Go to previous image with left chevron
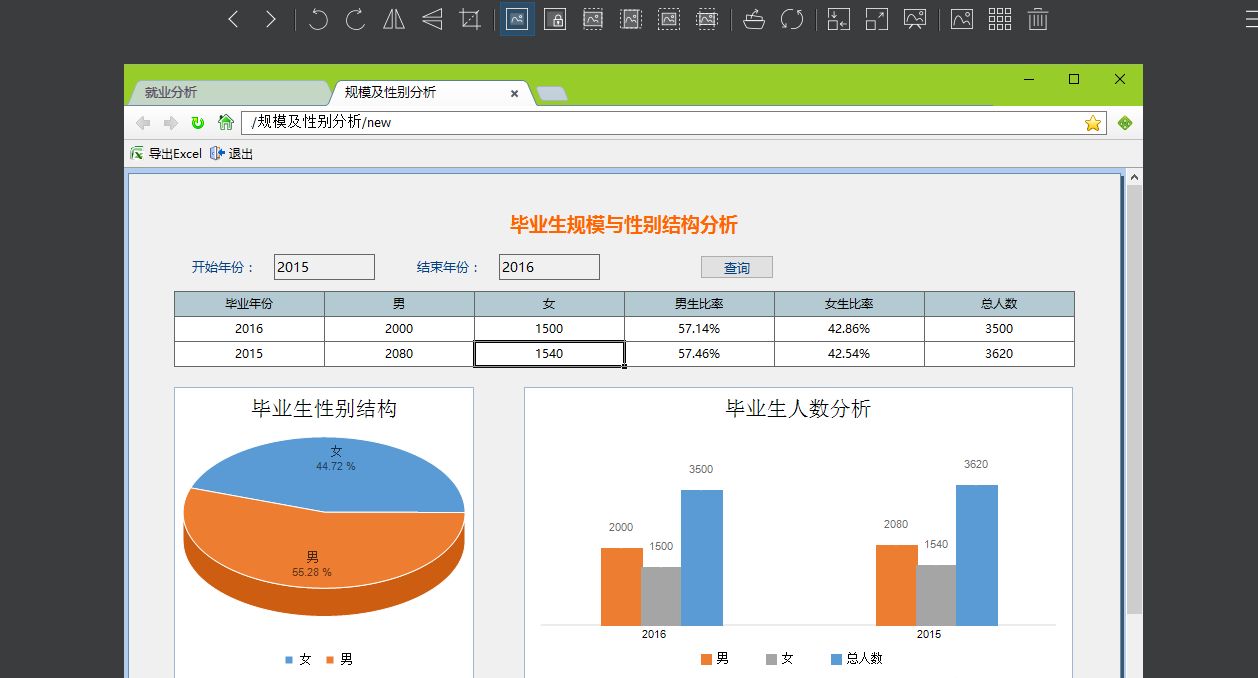The height and width of the screenshot is (678, 1258). (x=233, y=19)
